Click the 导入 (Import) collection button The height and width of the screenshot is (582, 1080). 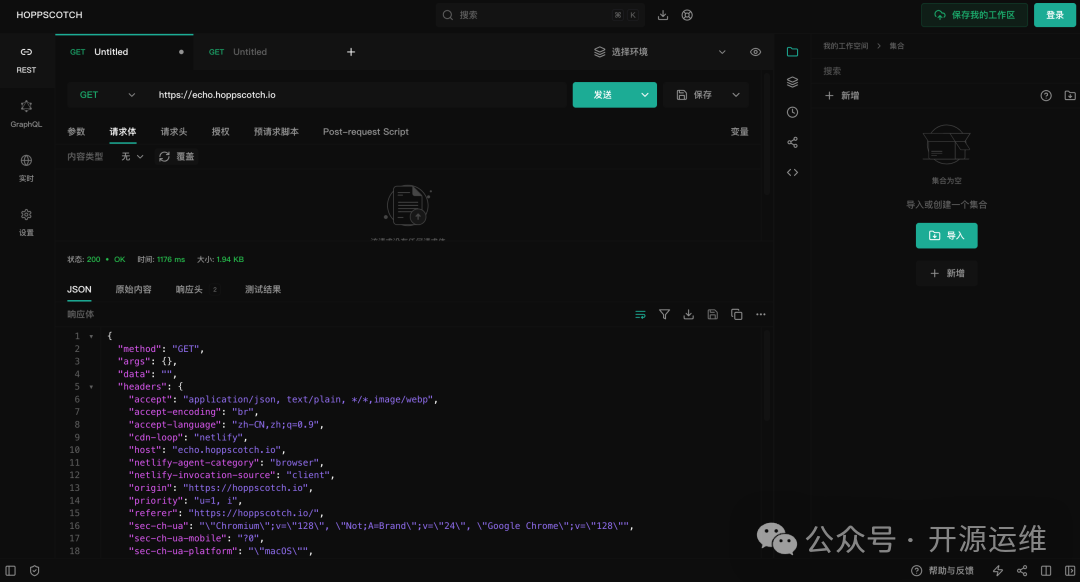point(946,236)
